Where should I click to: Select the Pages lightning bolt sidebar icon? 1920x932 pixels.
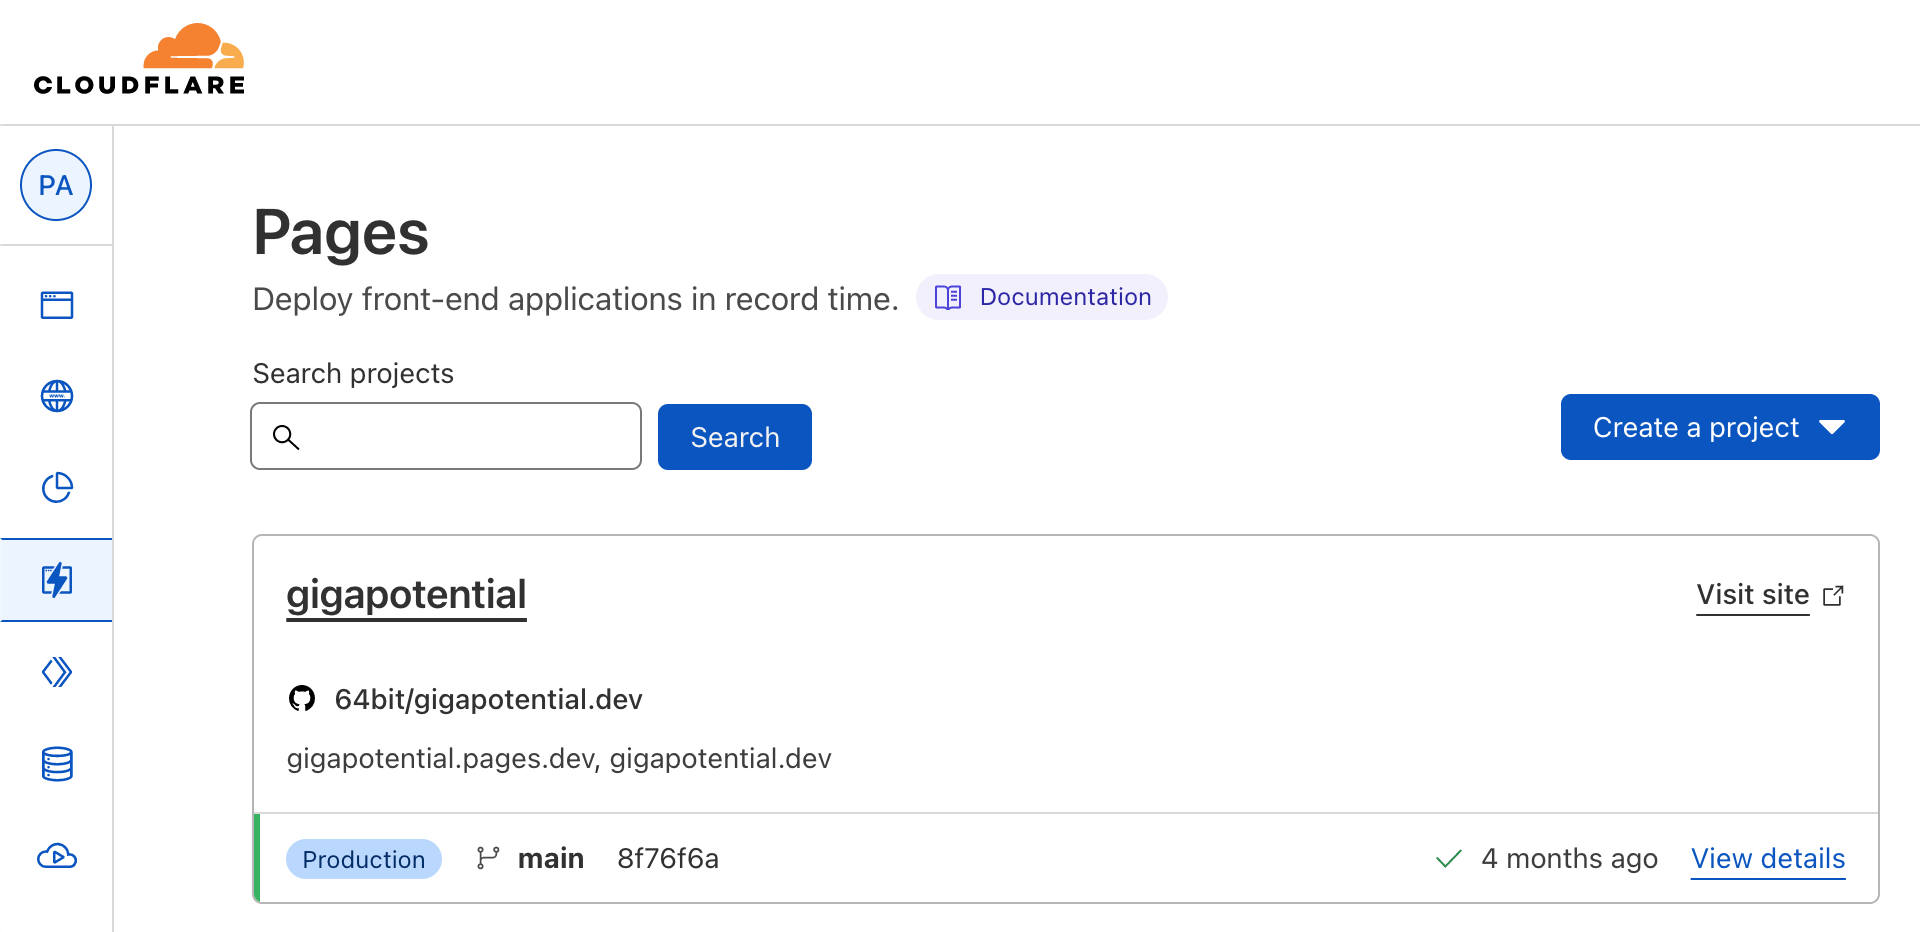click(57, 580)
